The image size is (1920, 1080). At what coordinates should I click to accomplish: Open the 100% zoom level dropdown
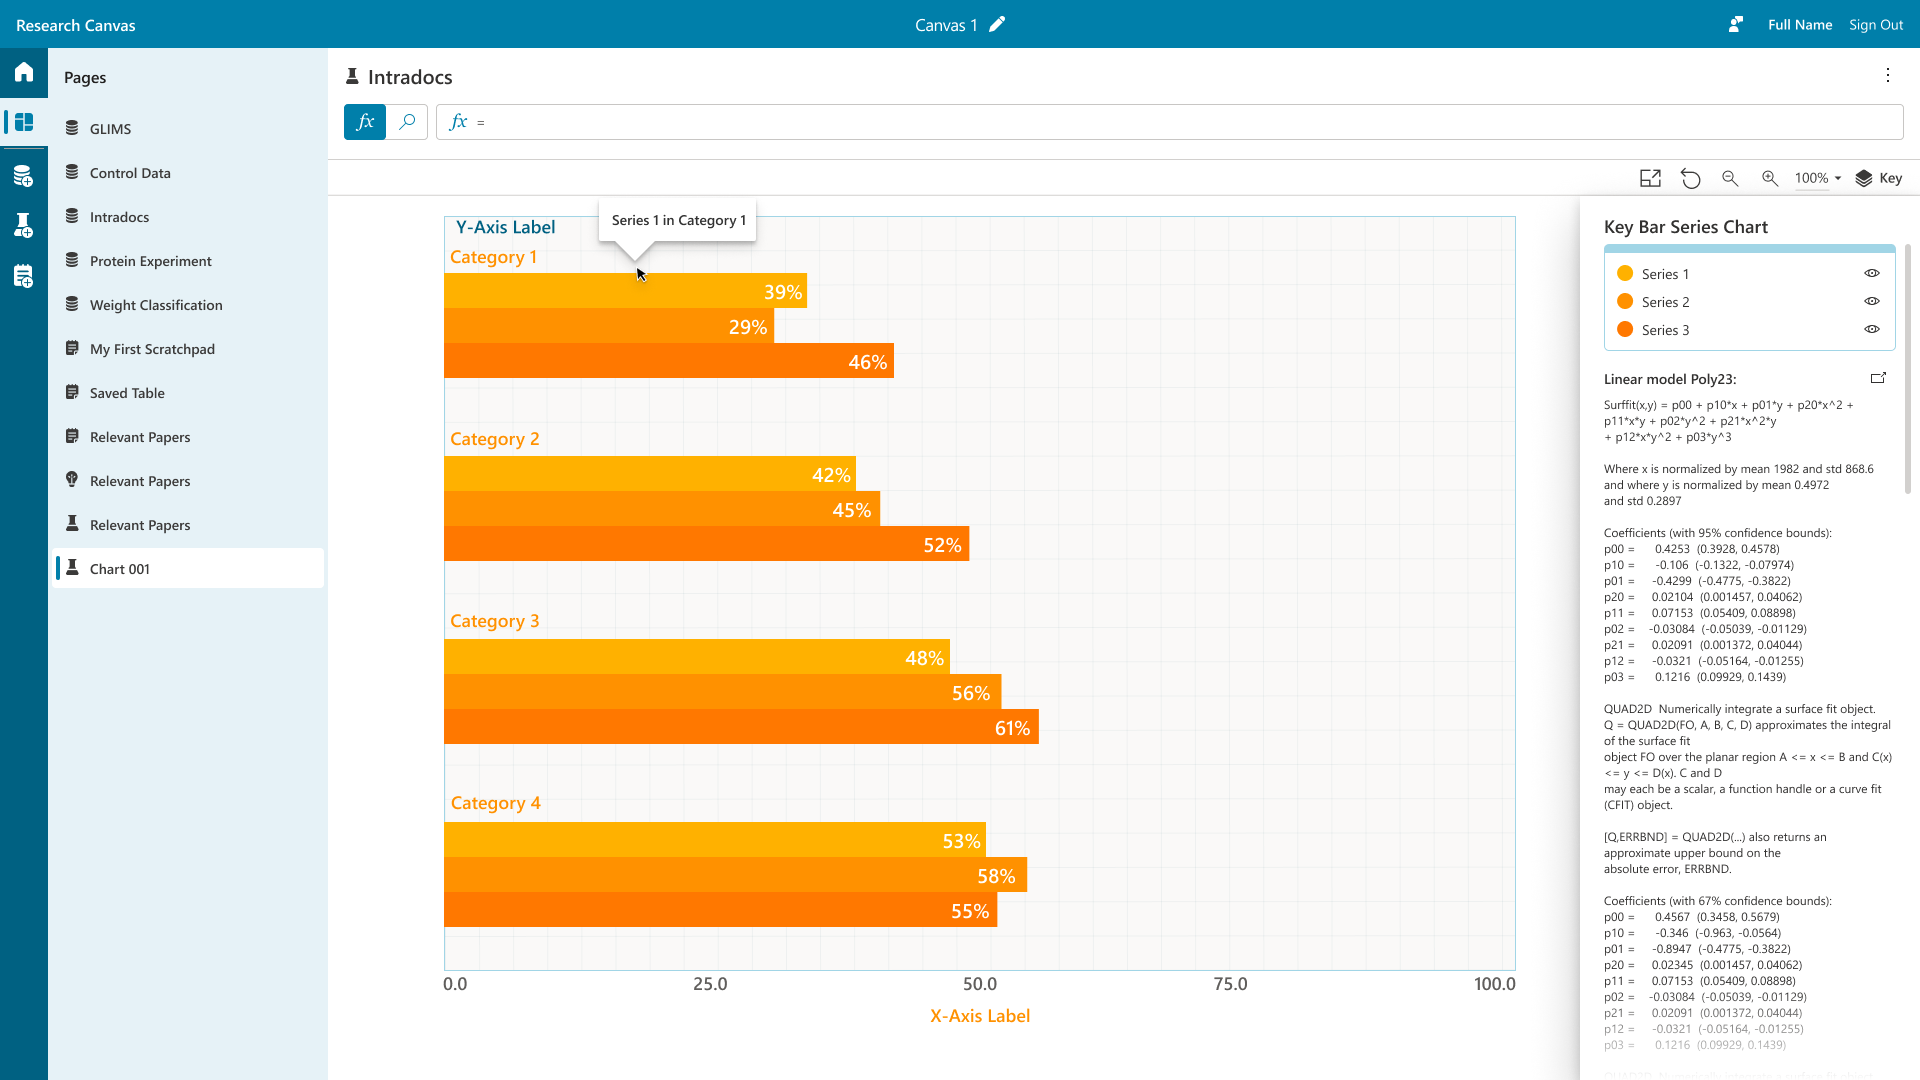(1818, 178)
